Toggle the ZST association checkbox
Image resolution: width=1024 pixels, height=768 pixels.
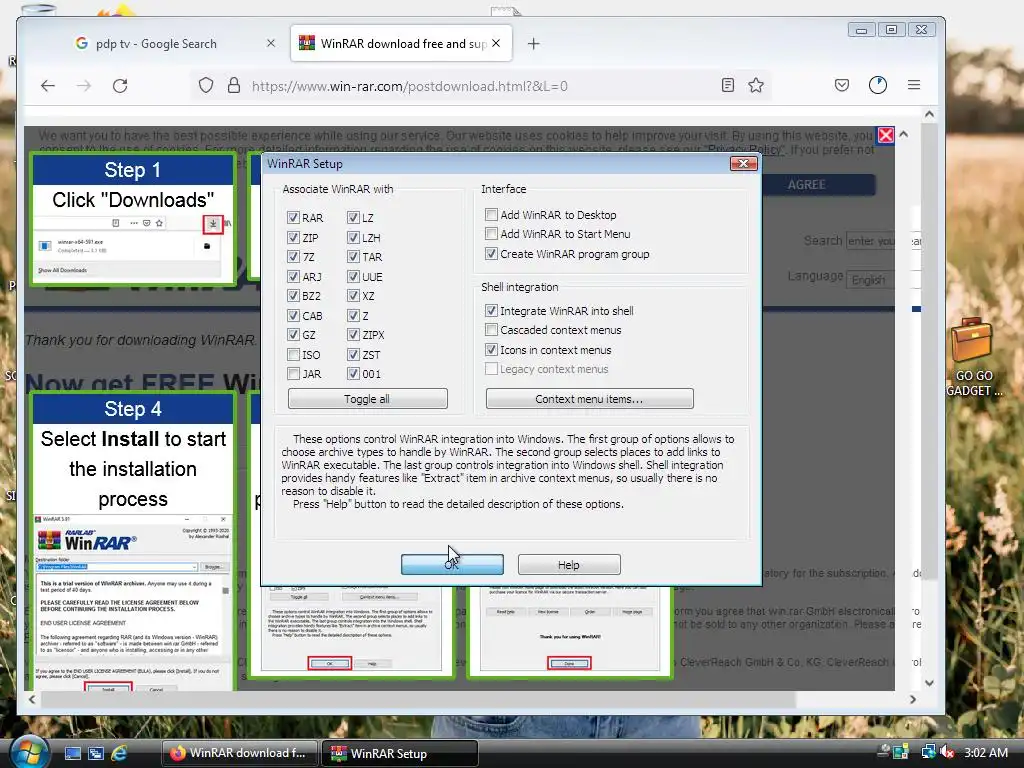point(353,355)
